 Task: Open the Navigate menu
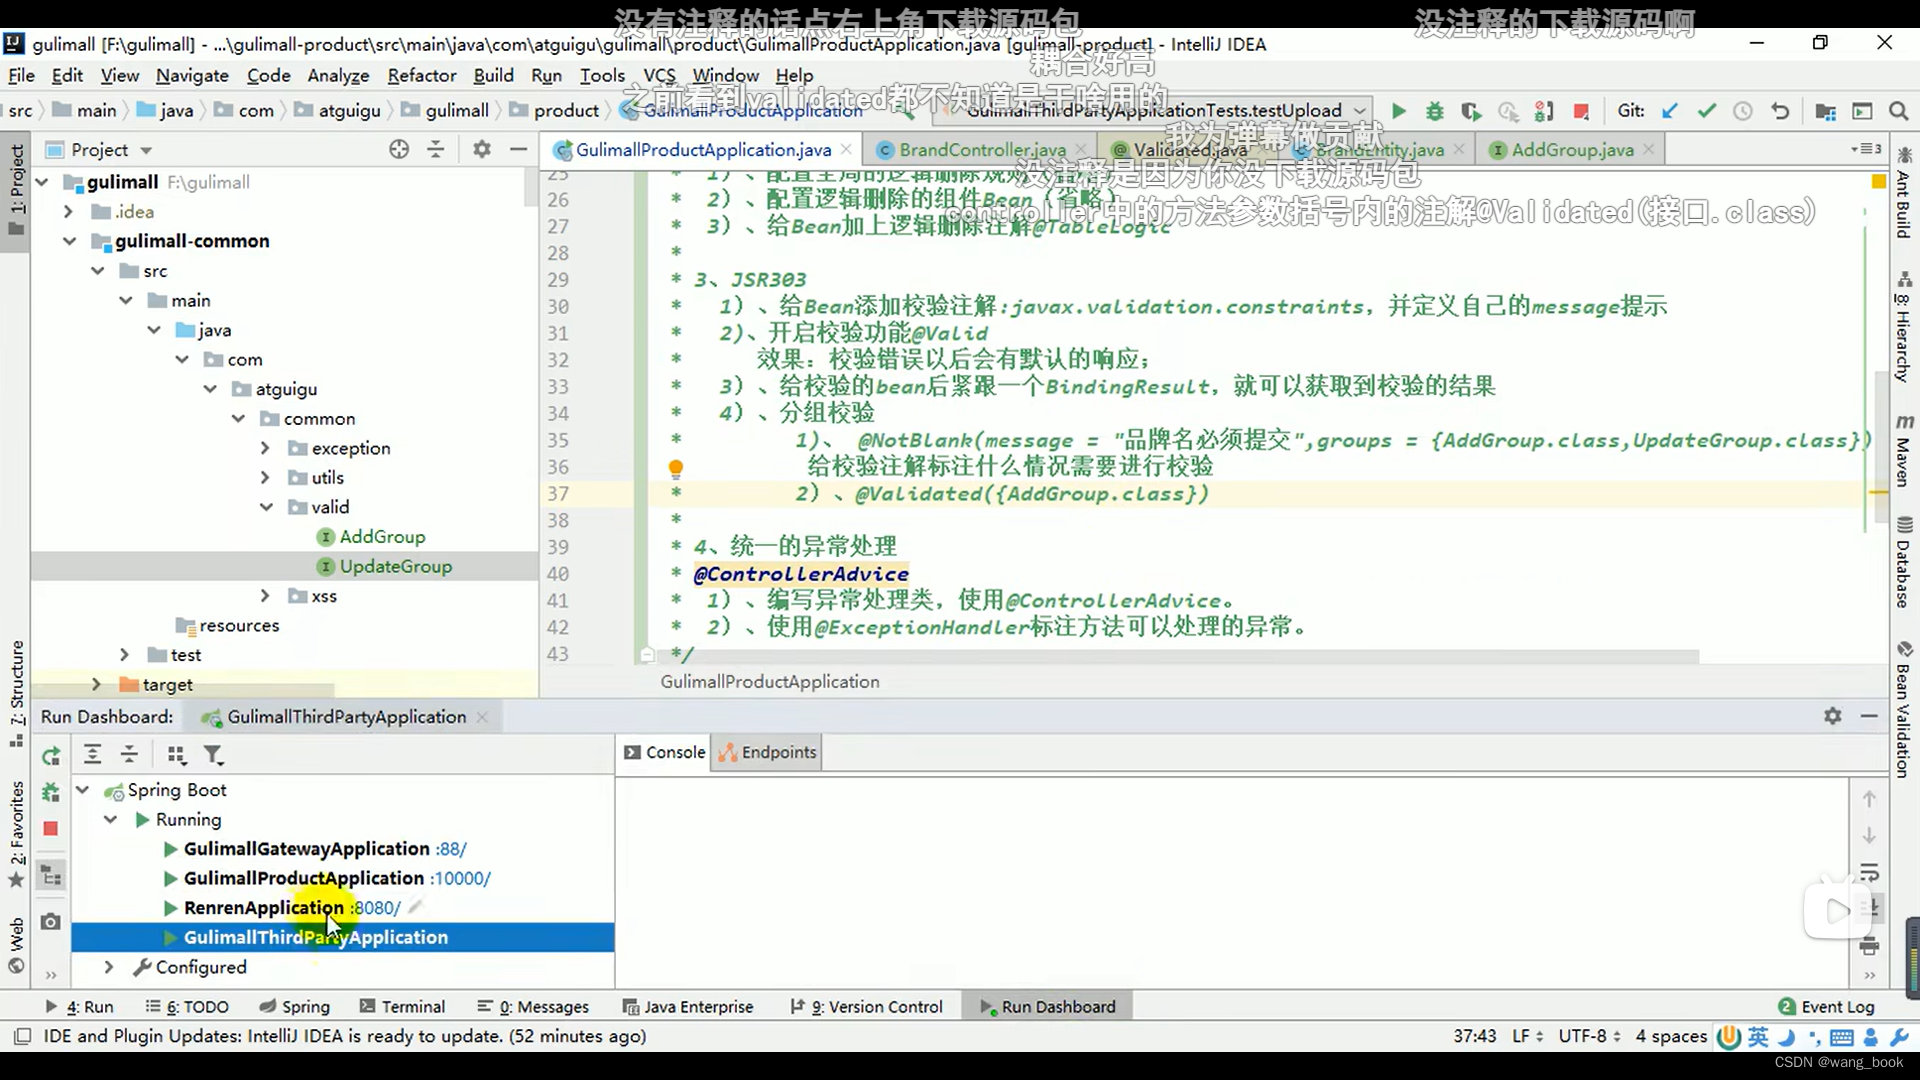[x=192, y=75]
